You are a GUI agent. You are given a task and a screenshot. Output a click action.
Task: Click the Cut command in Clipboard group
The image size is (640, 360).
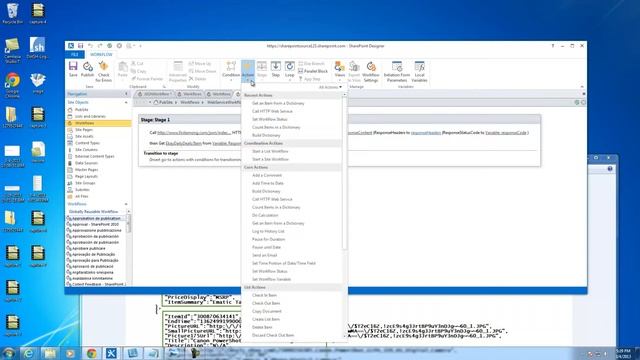tap(137, 64)
